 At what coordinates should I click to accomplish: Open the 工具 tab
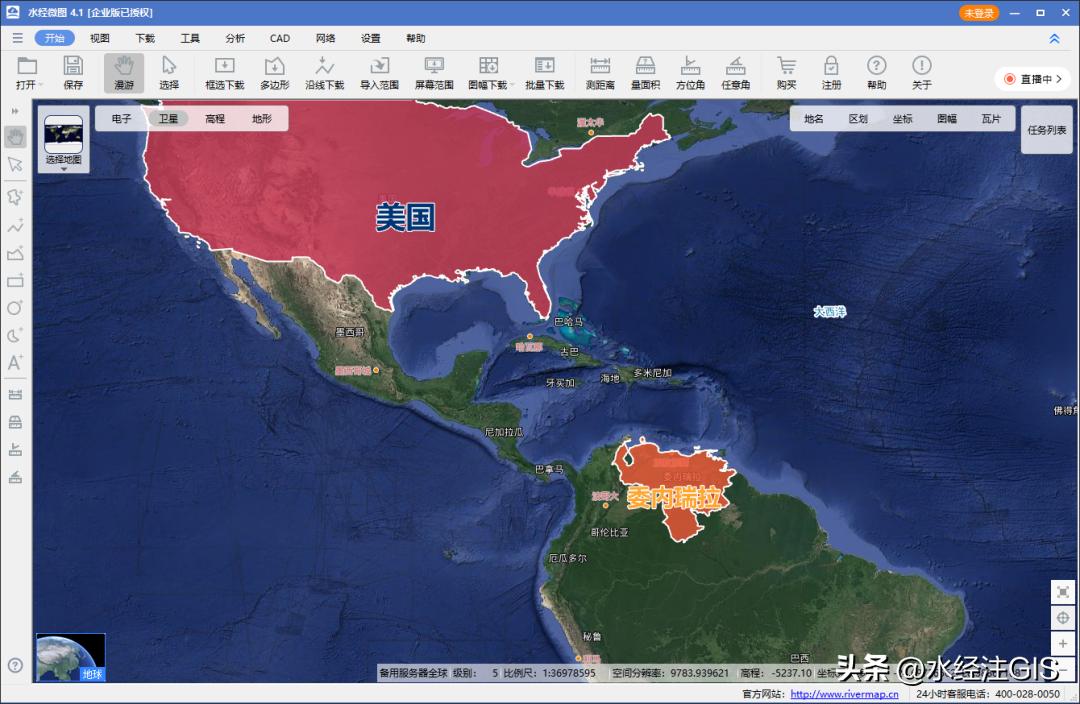pyautogui.click(x=189, y=38)
